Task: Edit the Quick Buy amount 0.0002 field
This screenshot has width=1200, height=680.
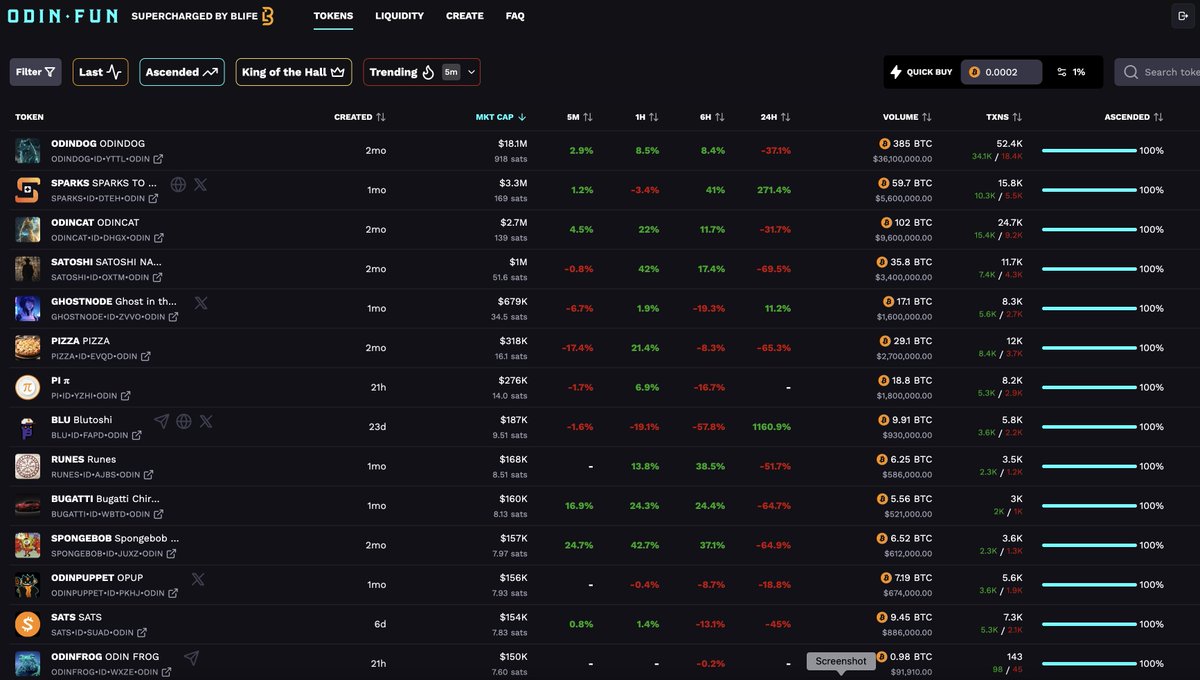Action: [1001, 72]
